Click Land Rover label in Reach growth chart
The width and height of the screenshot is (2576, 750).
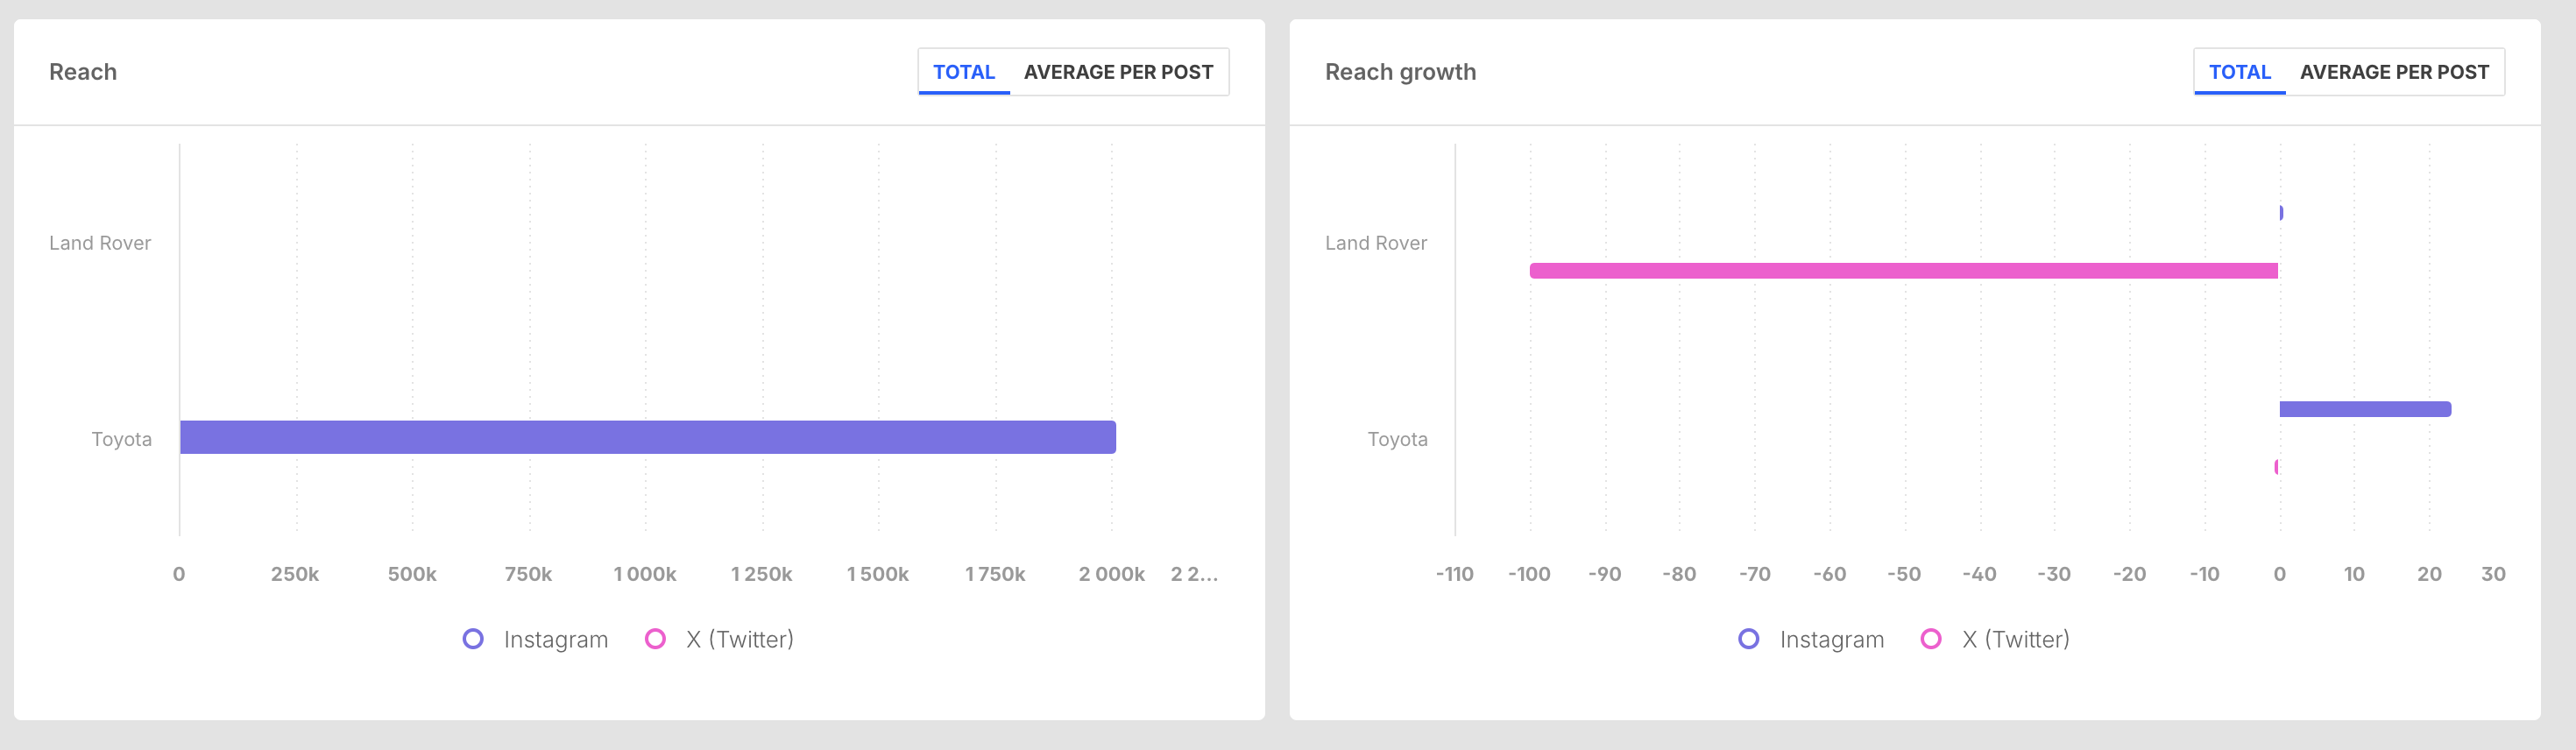[1376, 243]
